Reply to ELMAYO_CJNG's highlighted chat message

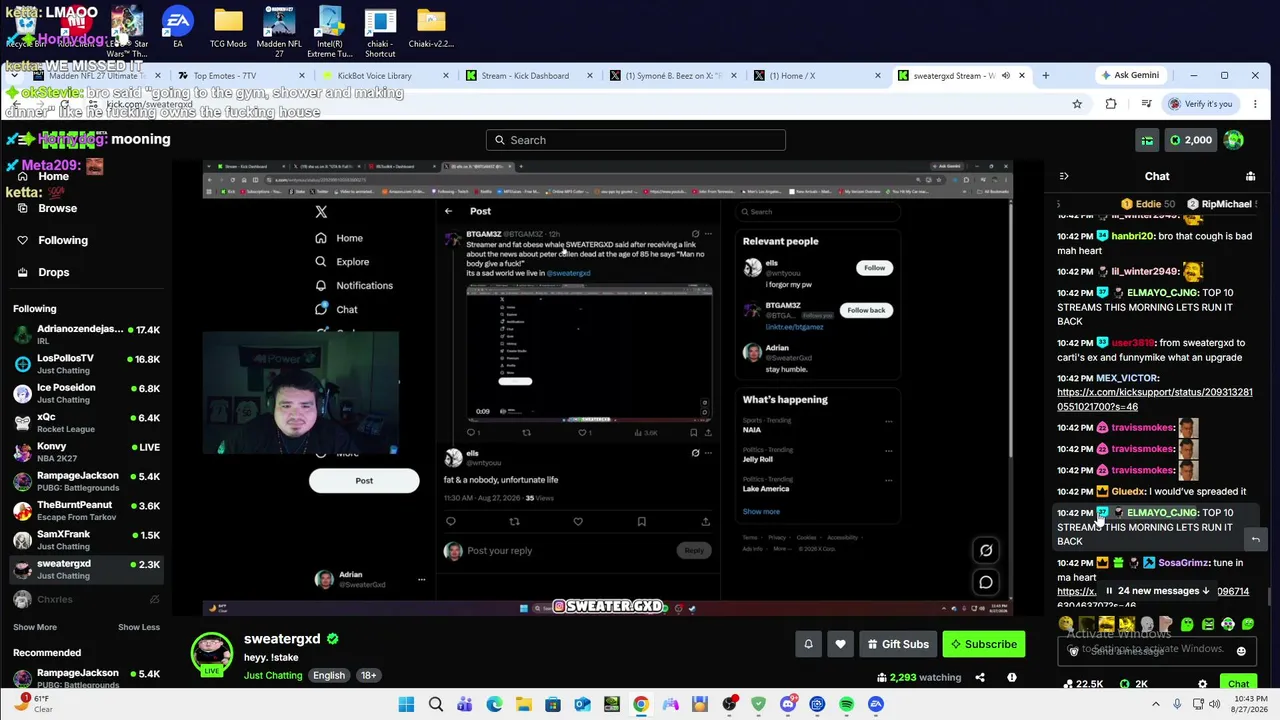(x=1255, y=540)
